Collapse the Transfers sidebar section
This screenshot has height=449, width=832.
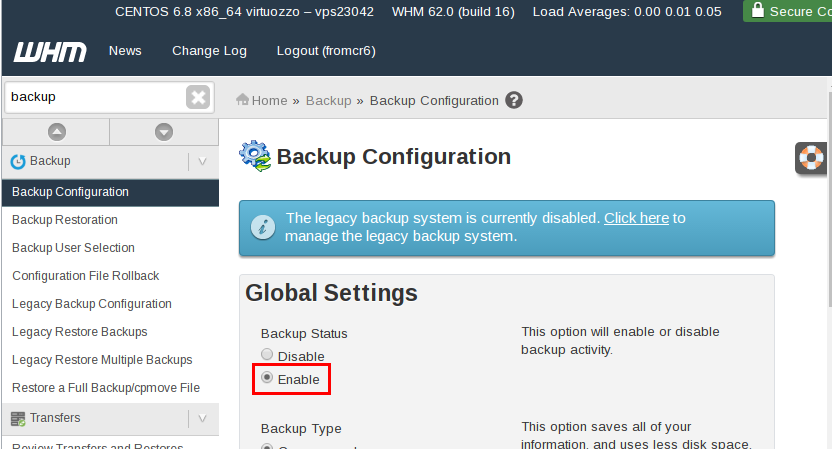click(x=202, y=418)
